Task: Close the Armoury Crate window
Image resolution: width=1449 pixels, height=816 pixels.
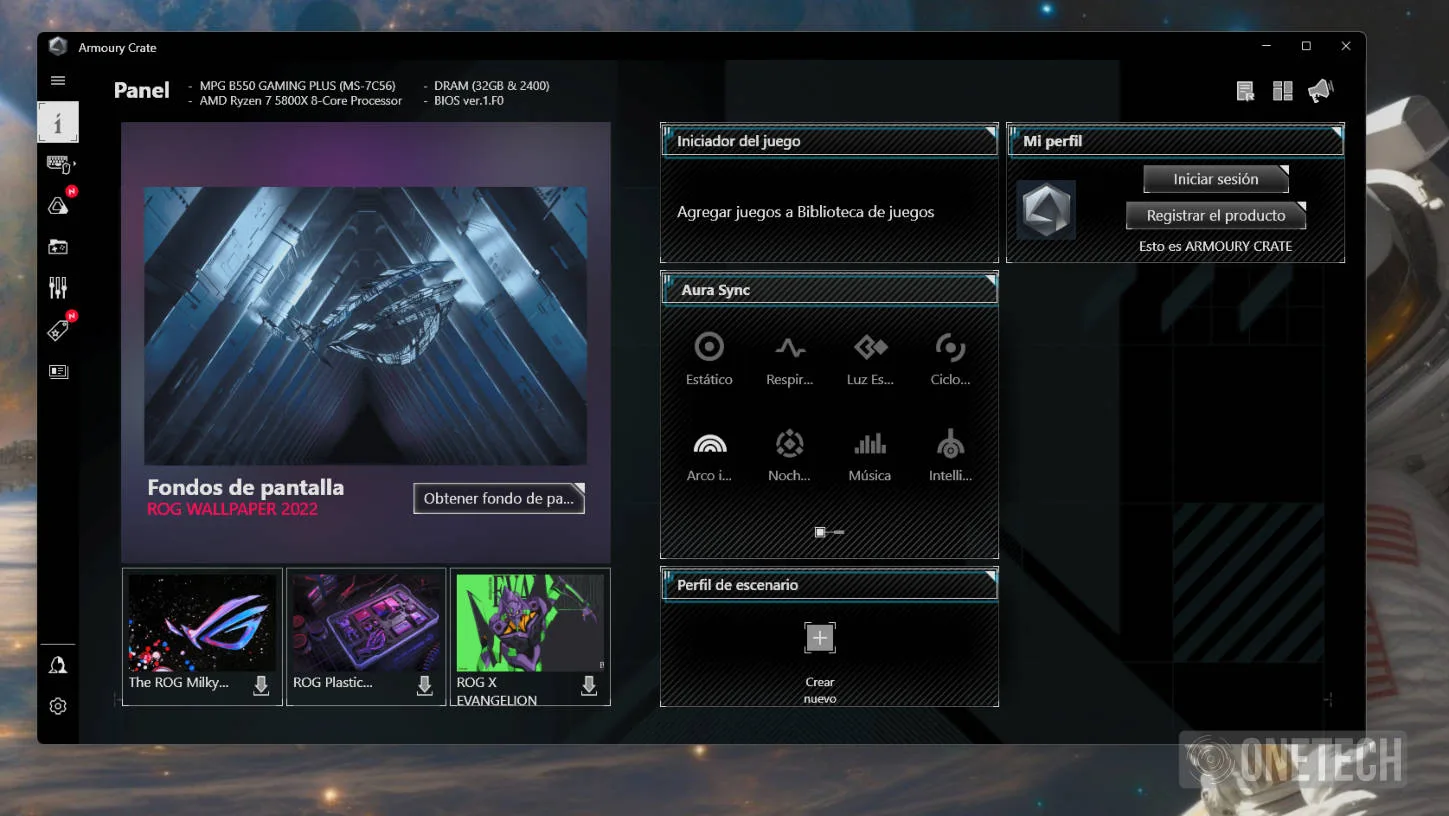Action: (1346, 46)
